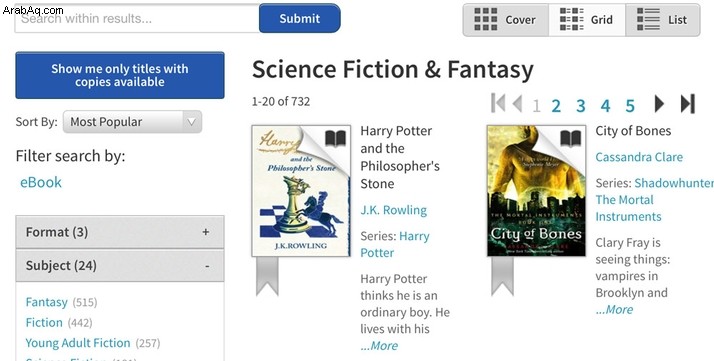Switch to List view
The height and width of the screenshot is (361, 714).
coord(663,20)
